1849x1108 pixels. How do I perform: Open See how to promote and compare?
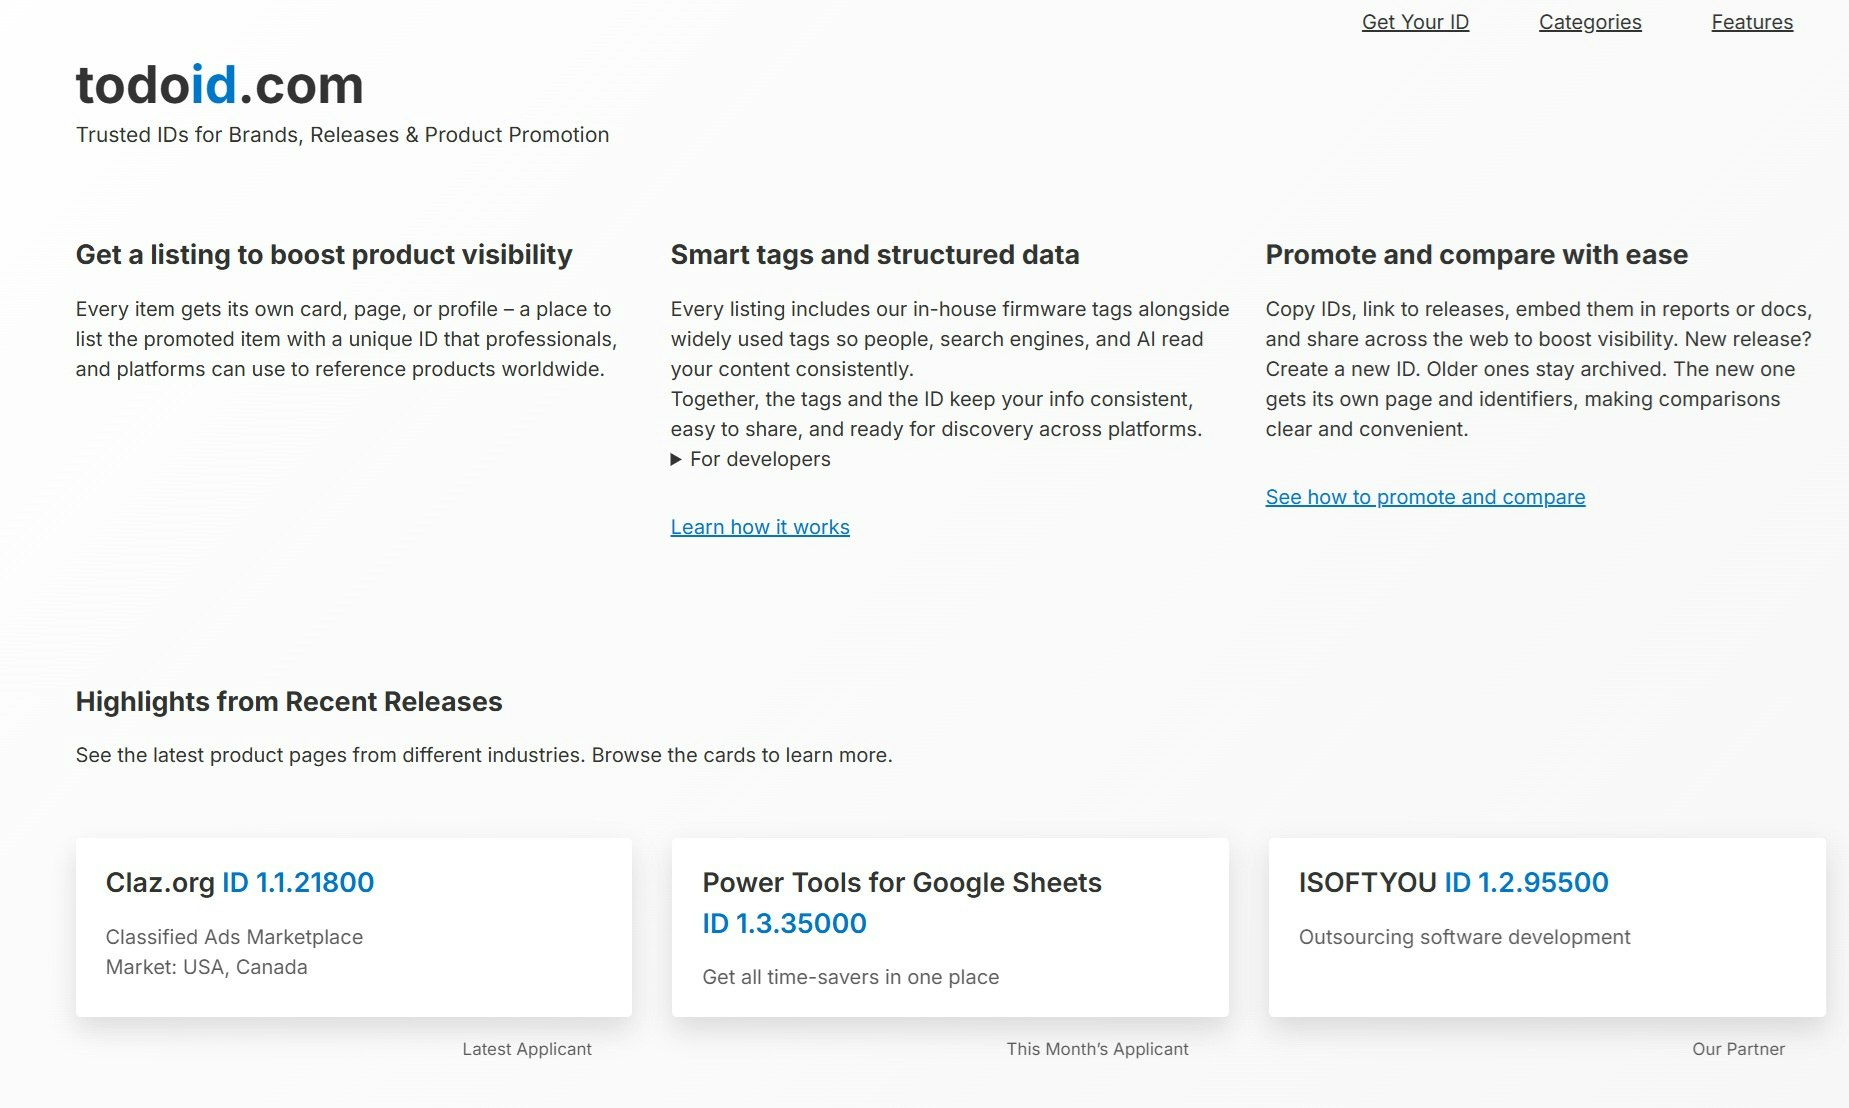coord(1424,496)
